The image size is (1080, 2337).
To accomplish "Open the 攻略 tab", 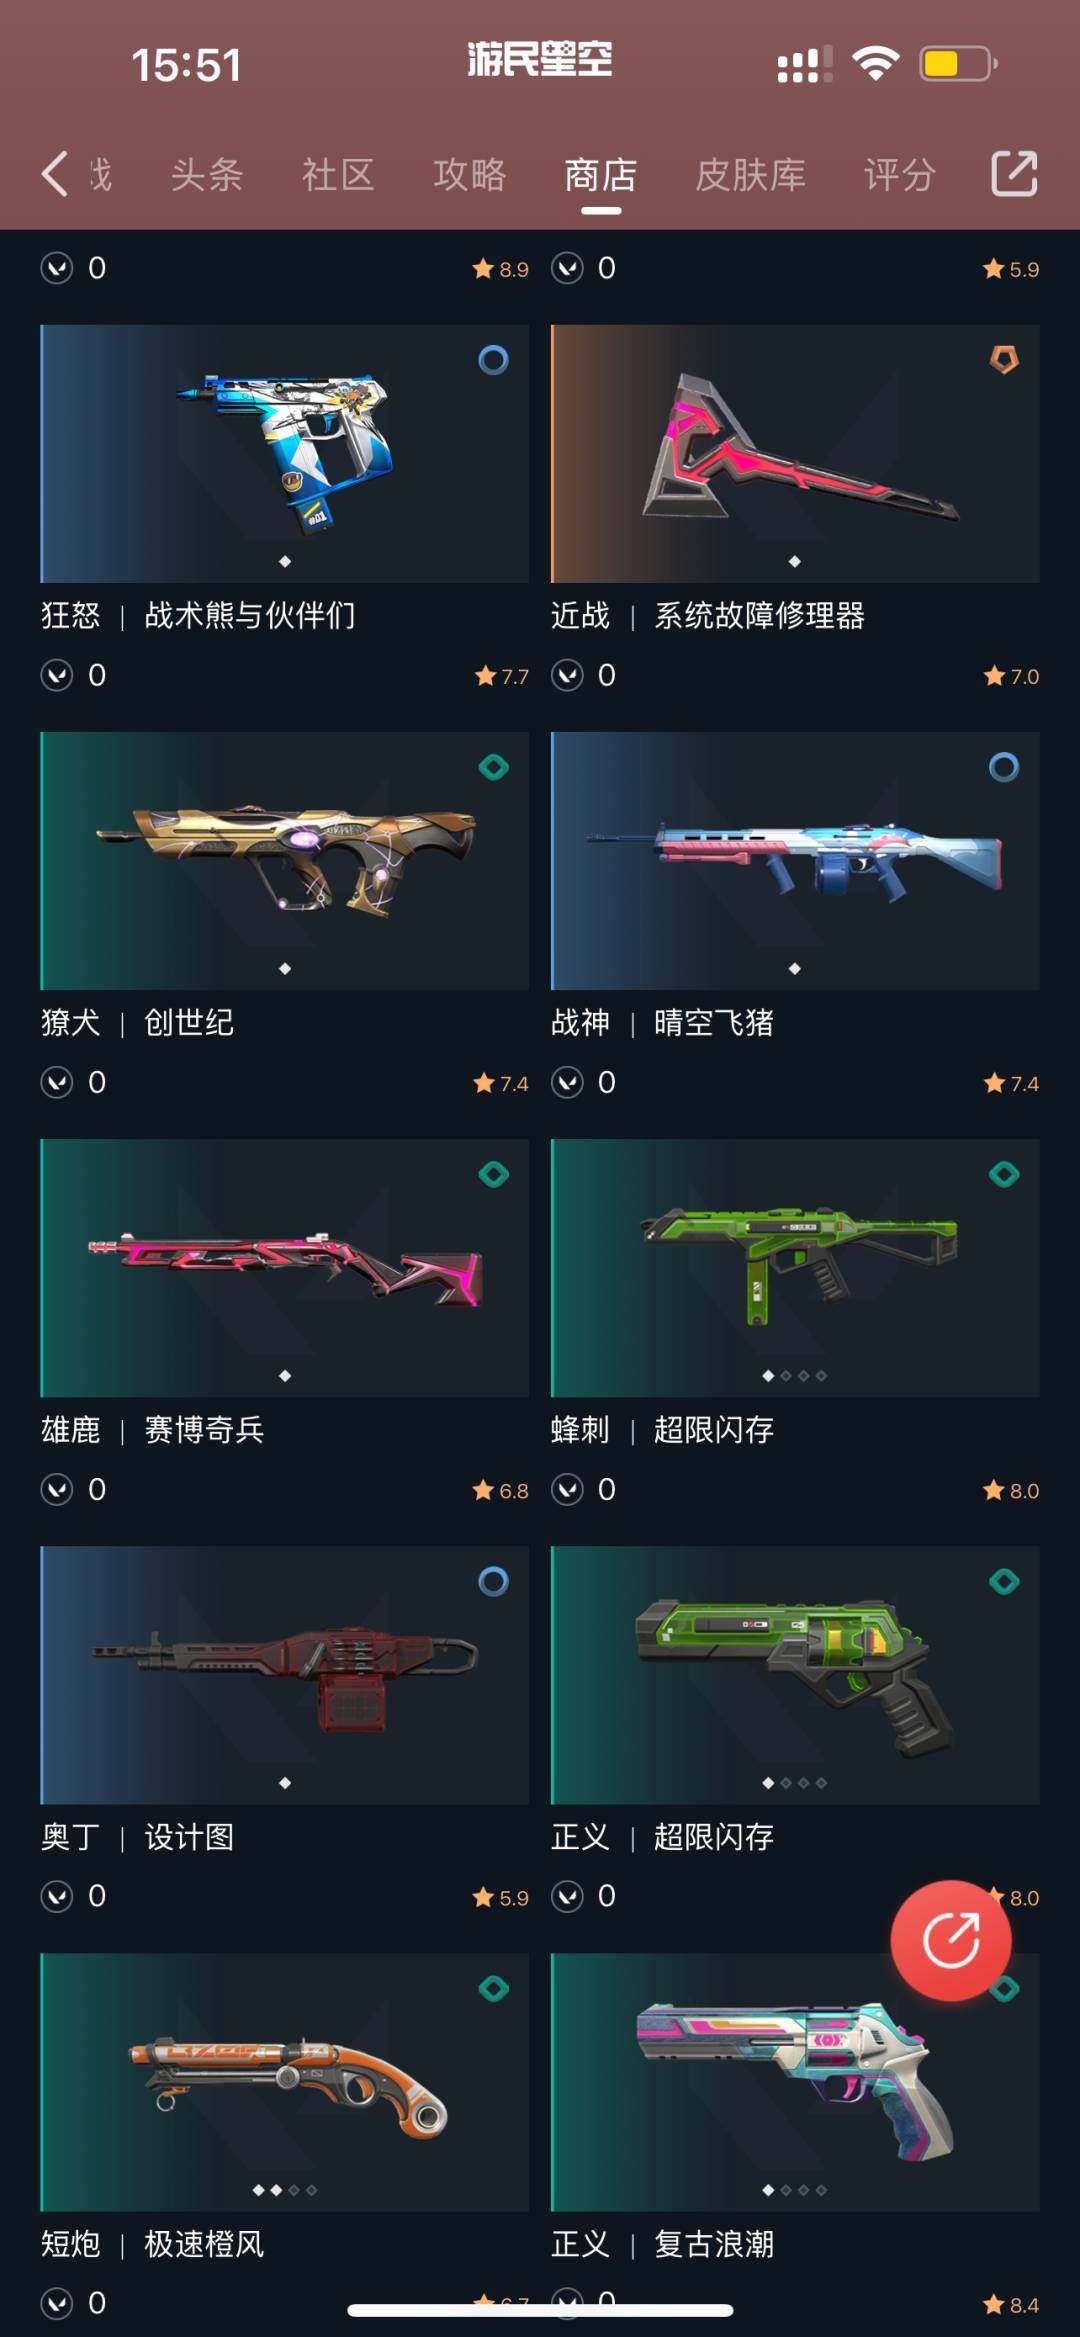I will 470,175.
